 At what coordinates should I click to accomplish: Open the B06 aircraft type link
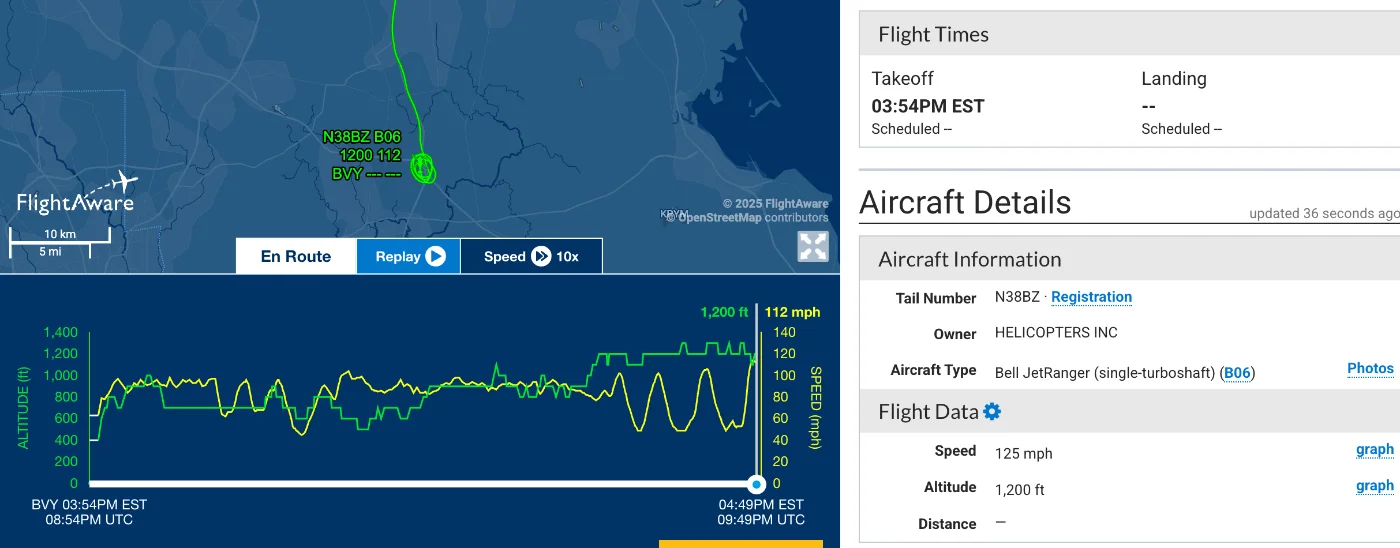point(1237,373)
